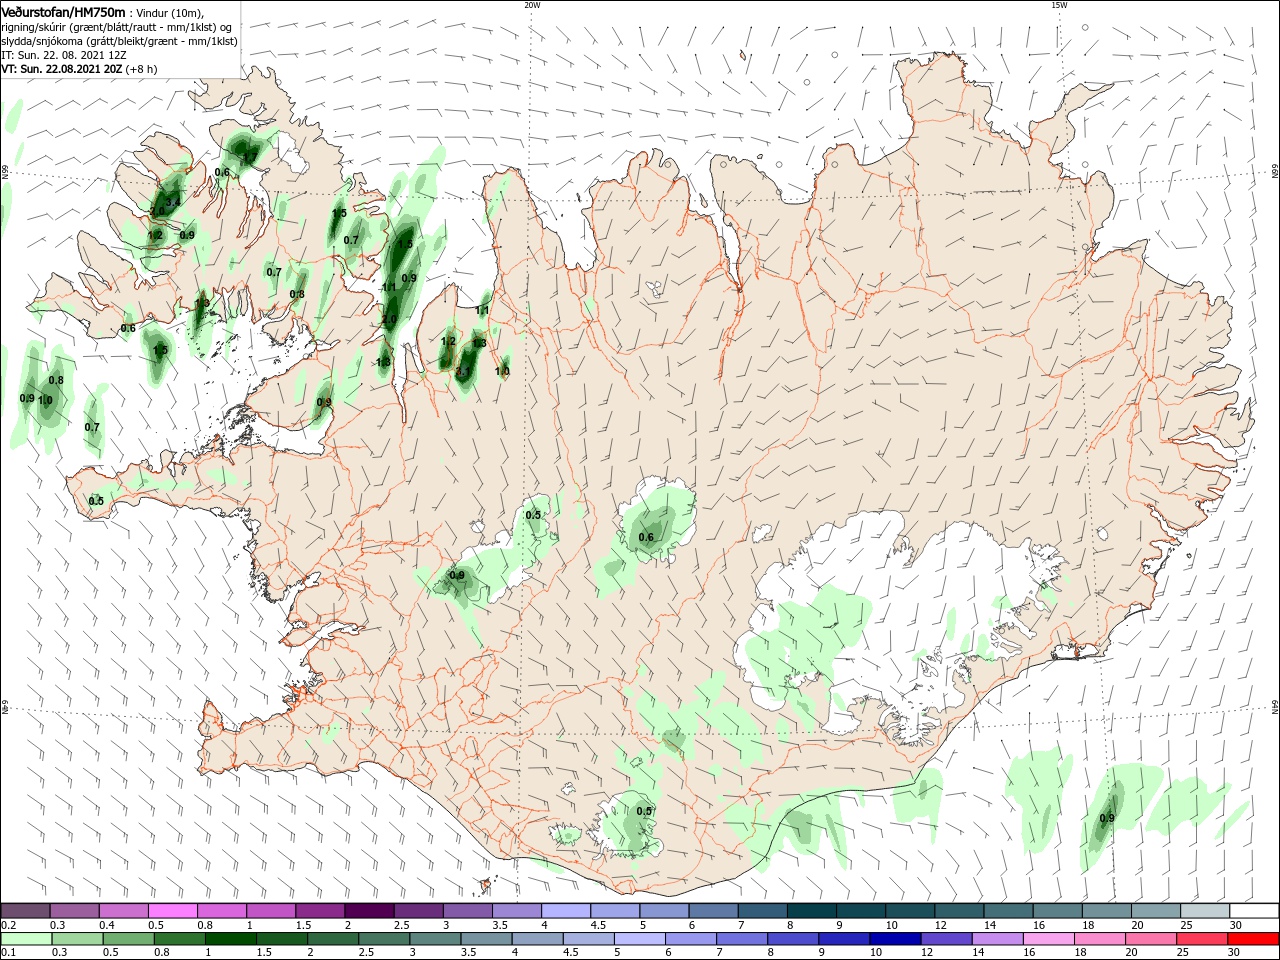Image resolution: width=1280 pixels, height=960 pixels.
Task: Pick the light lavender upper legend swatch at 4
Action: [566, 911]
